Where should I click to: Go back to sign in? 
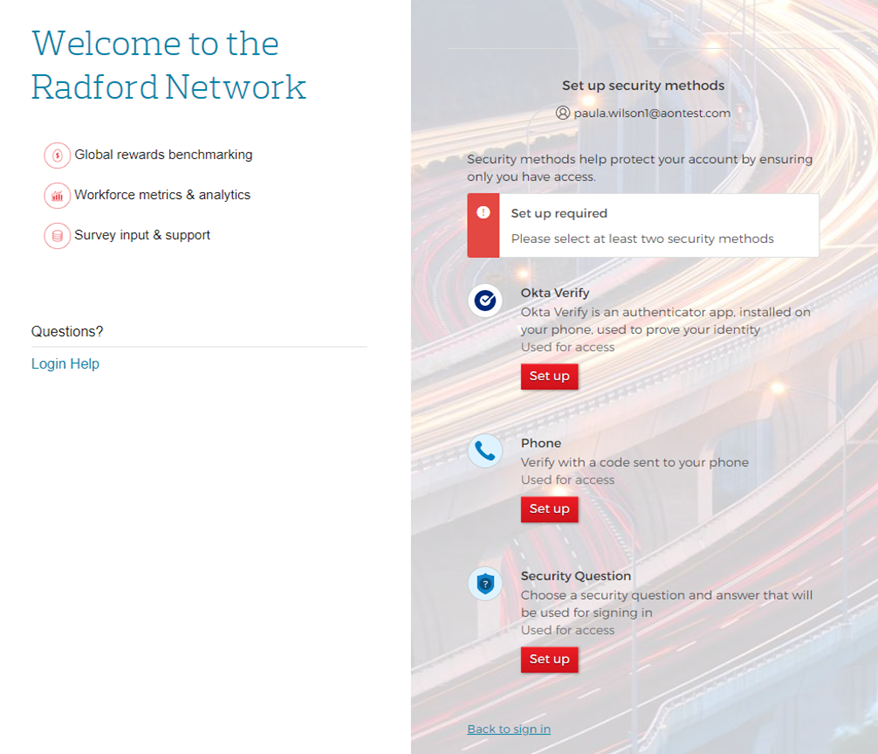click(x=509, y=729)
